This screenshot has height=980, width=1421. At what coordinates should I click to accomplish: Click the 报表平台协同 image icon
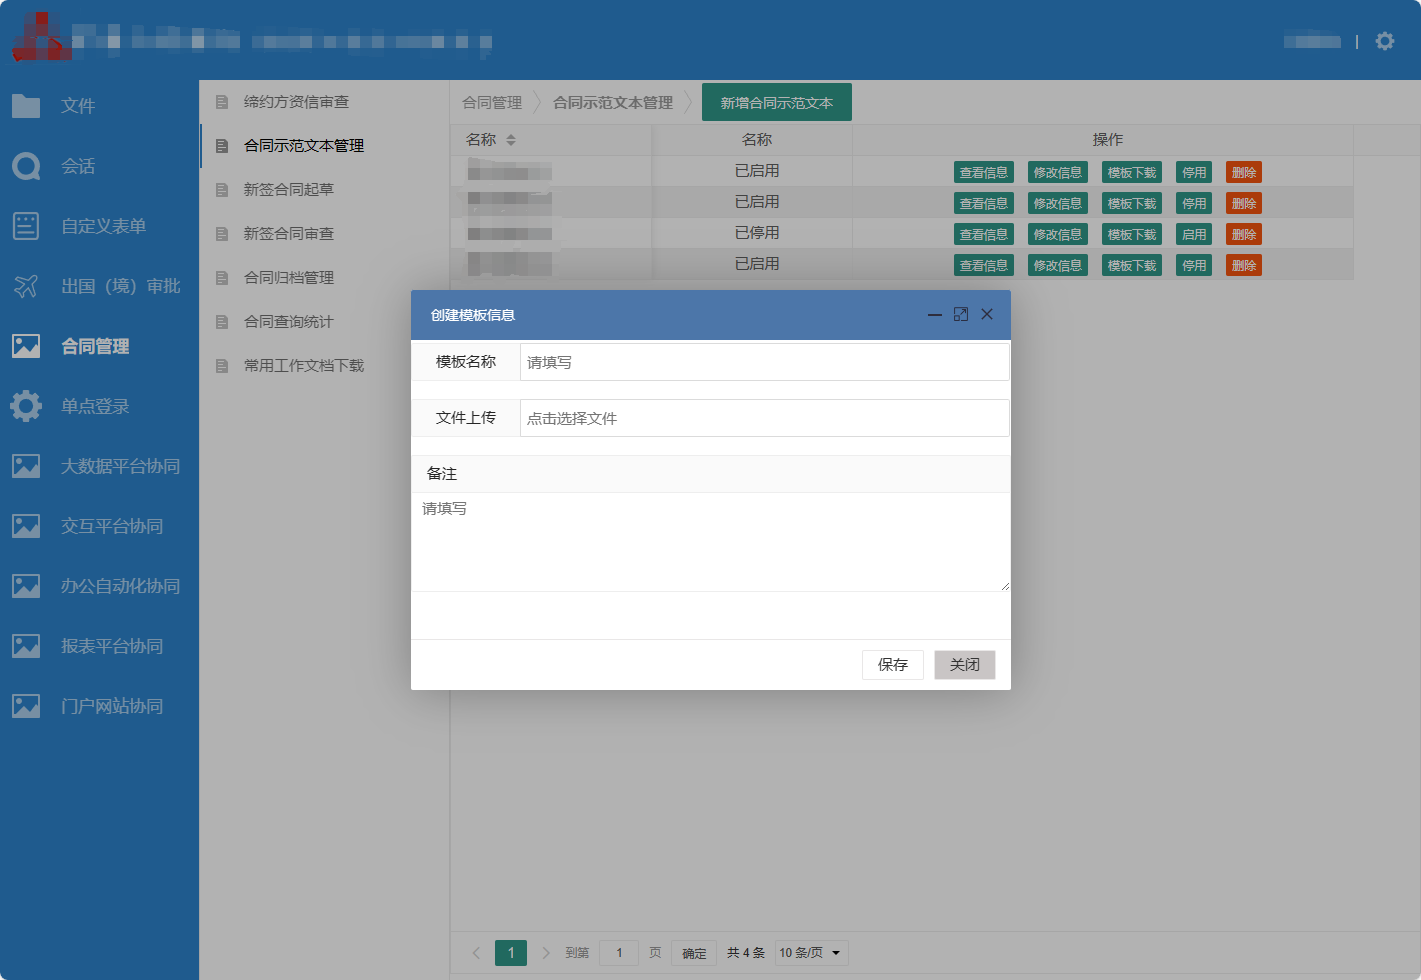[x=26, y=646]
